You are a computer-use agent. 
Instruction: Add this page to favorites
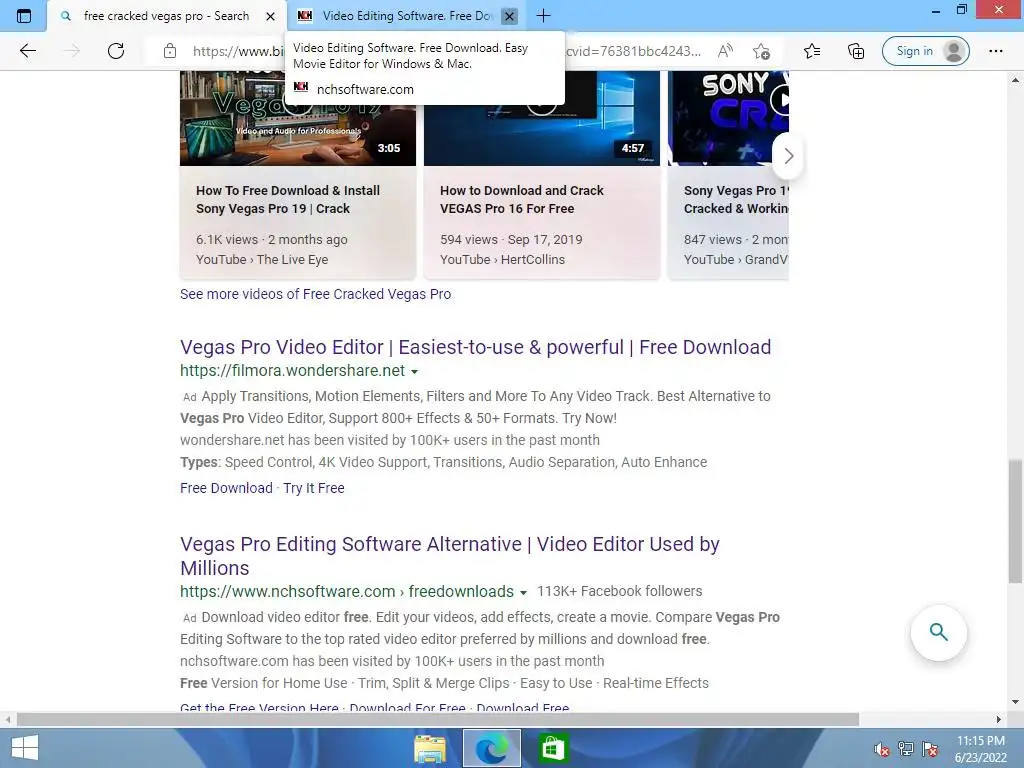761,51
